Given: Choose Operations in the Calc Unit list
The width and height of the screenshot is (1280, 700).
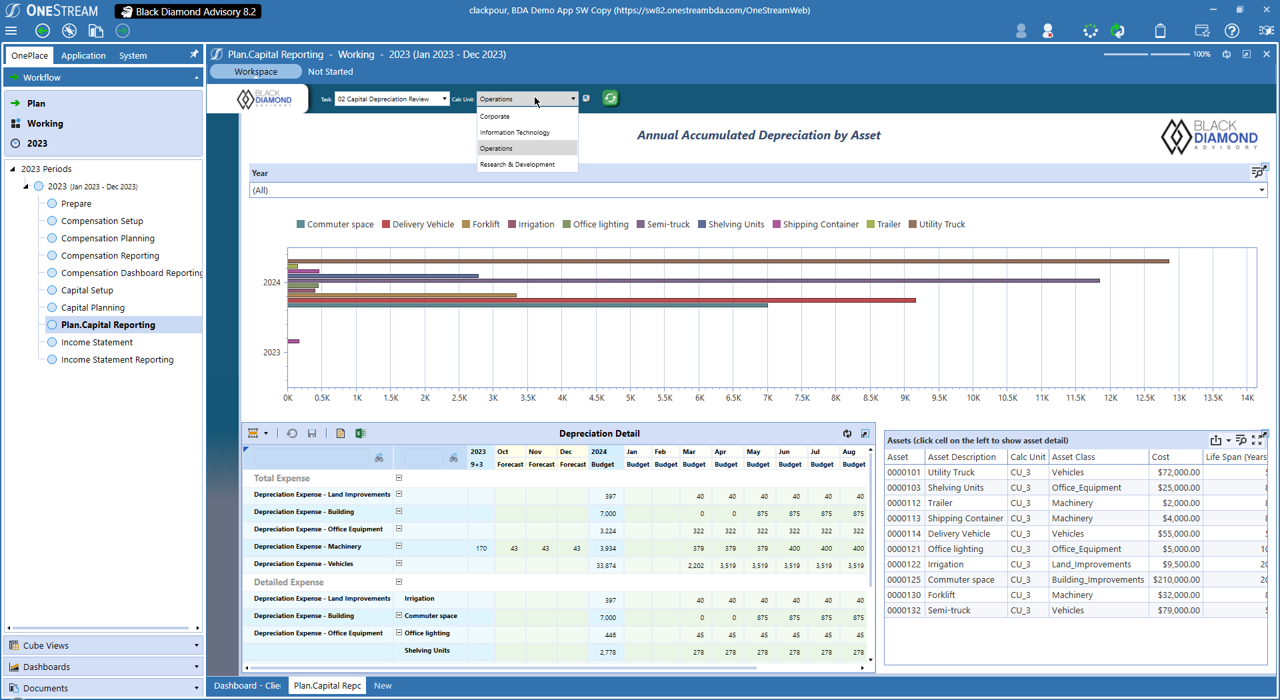Looking at the screenshot, I should click(x=527, y=148).
